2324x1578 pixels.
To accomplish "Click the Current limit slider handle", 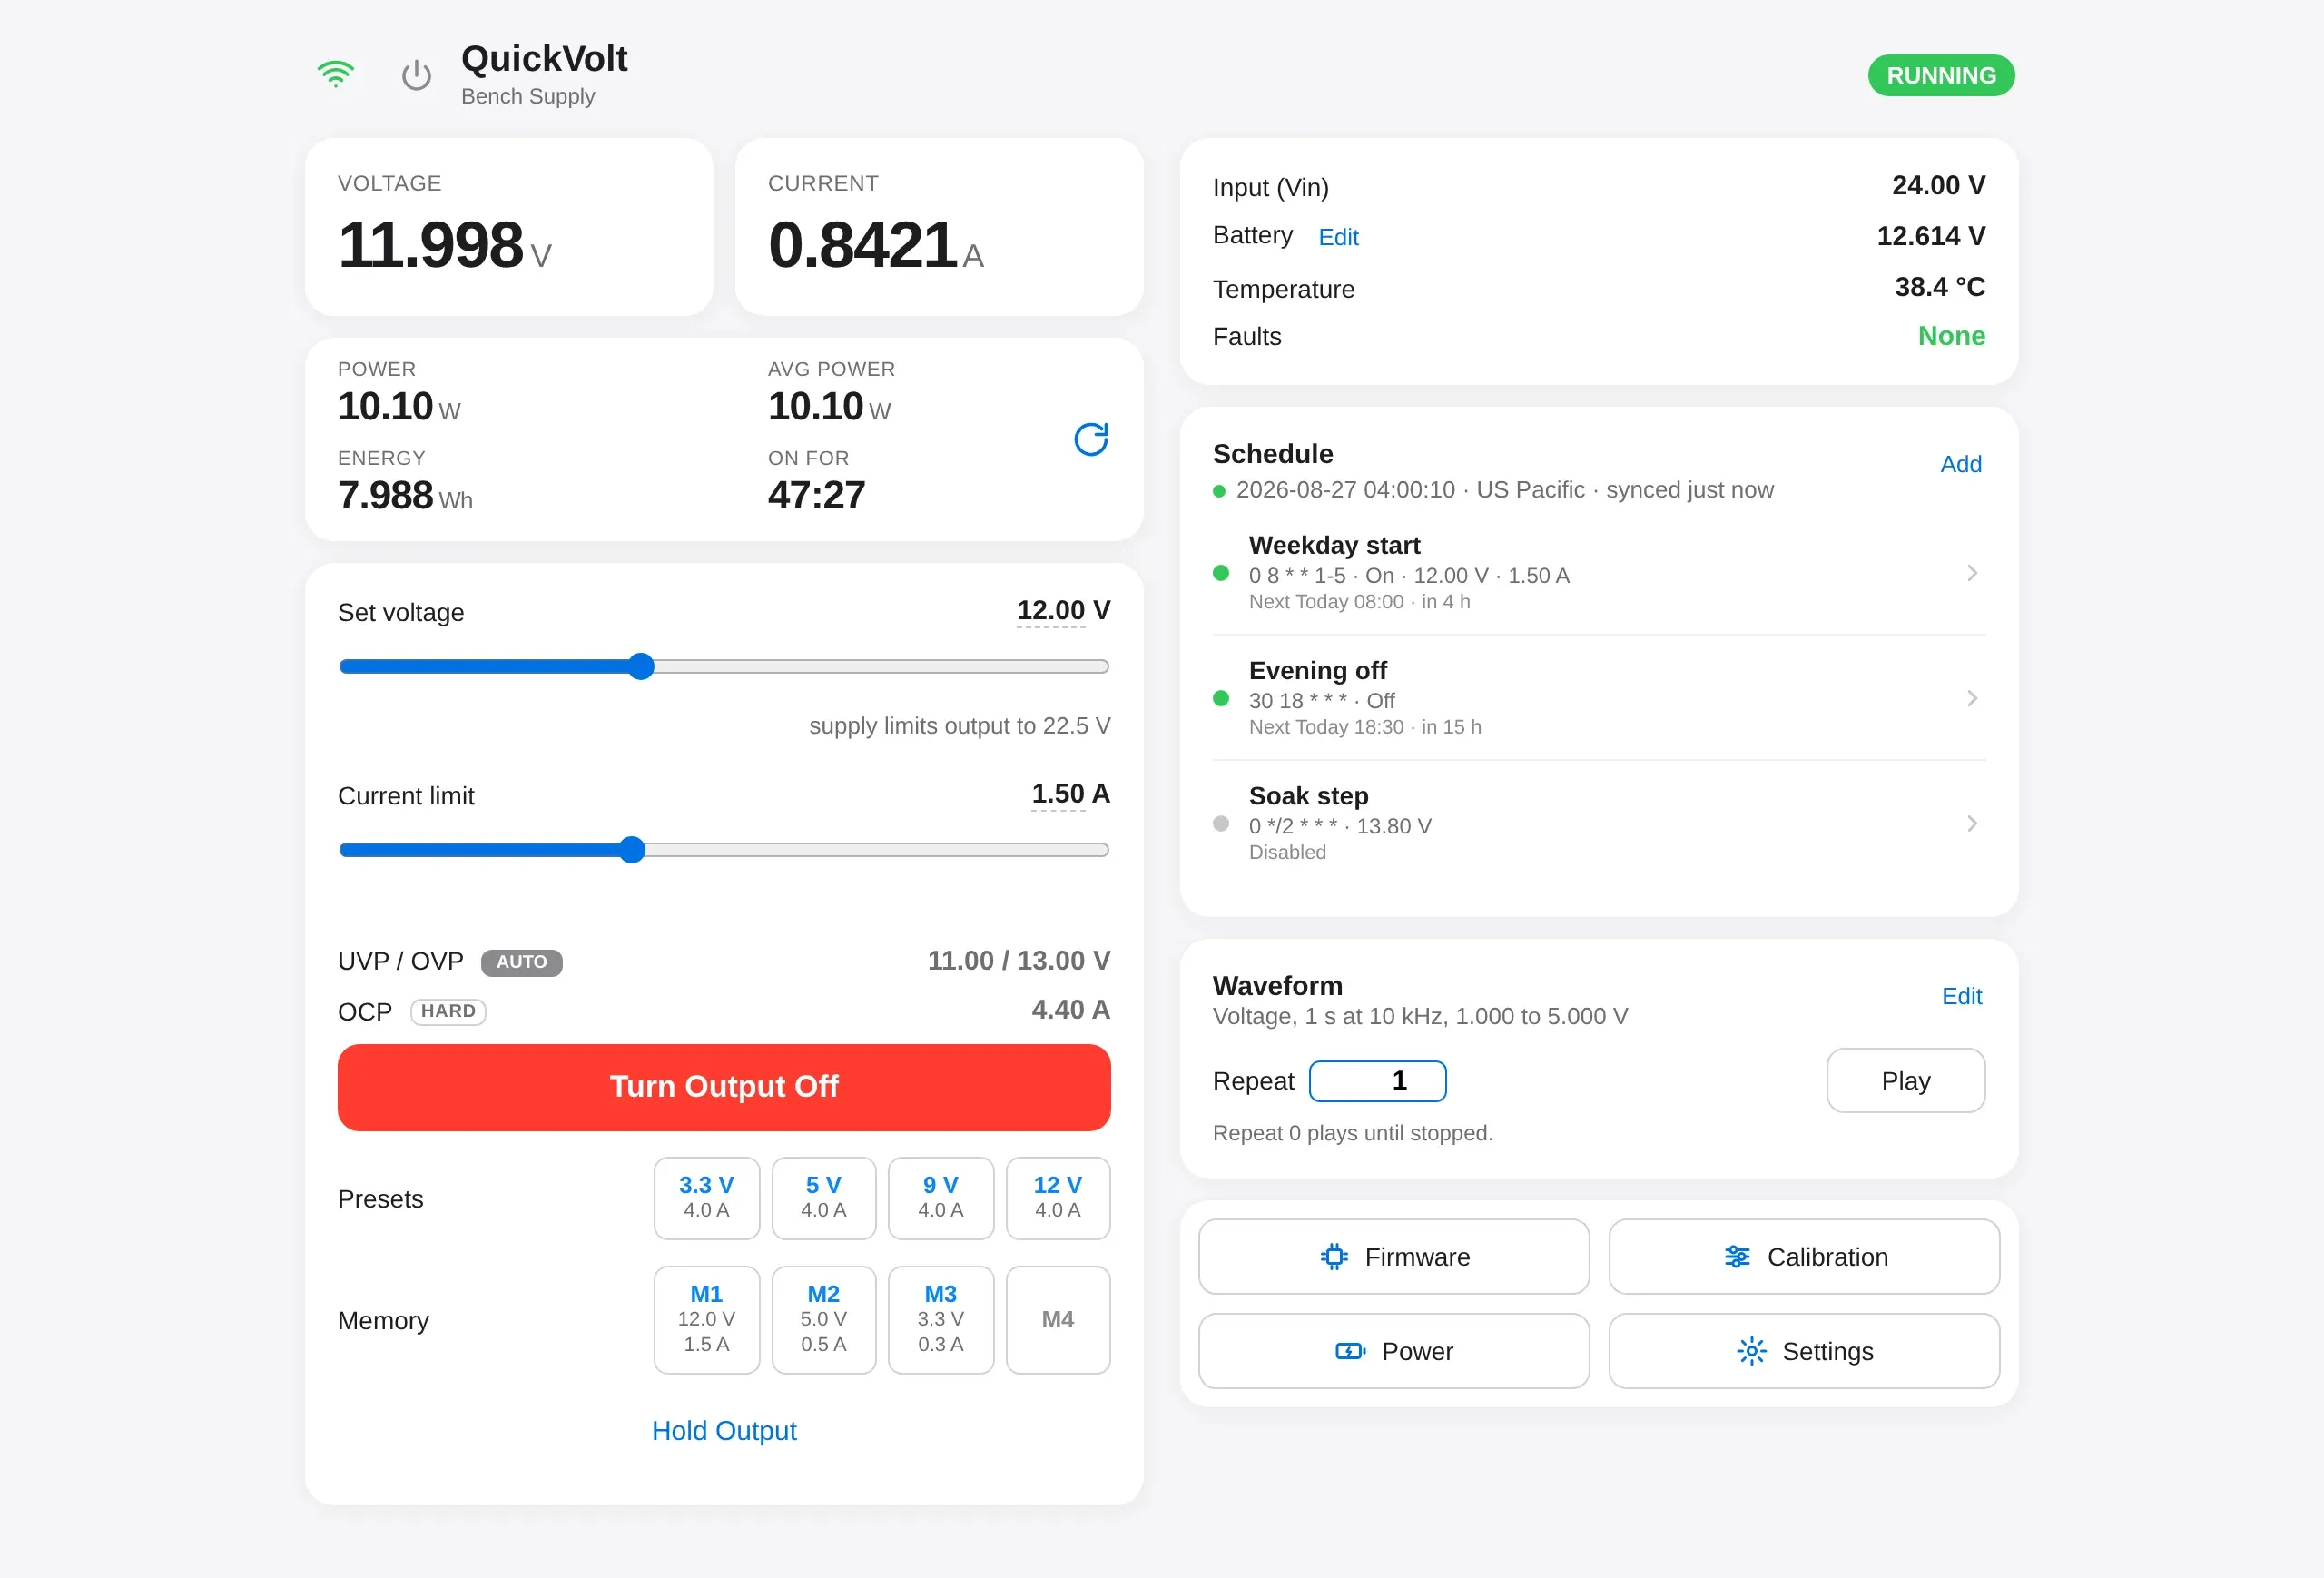I will (x=631, y=850).
